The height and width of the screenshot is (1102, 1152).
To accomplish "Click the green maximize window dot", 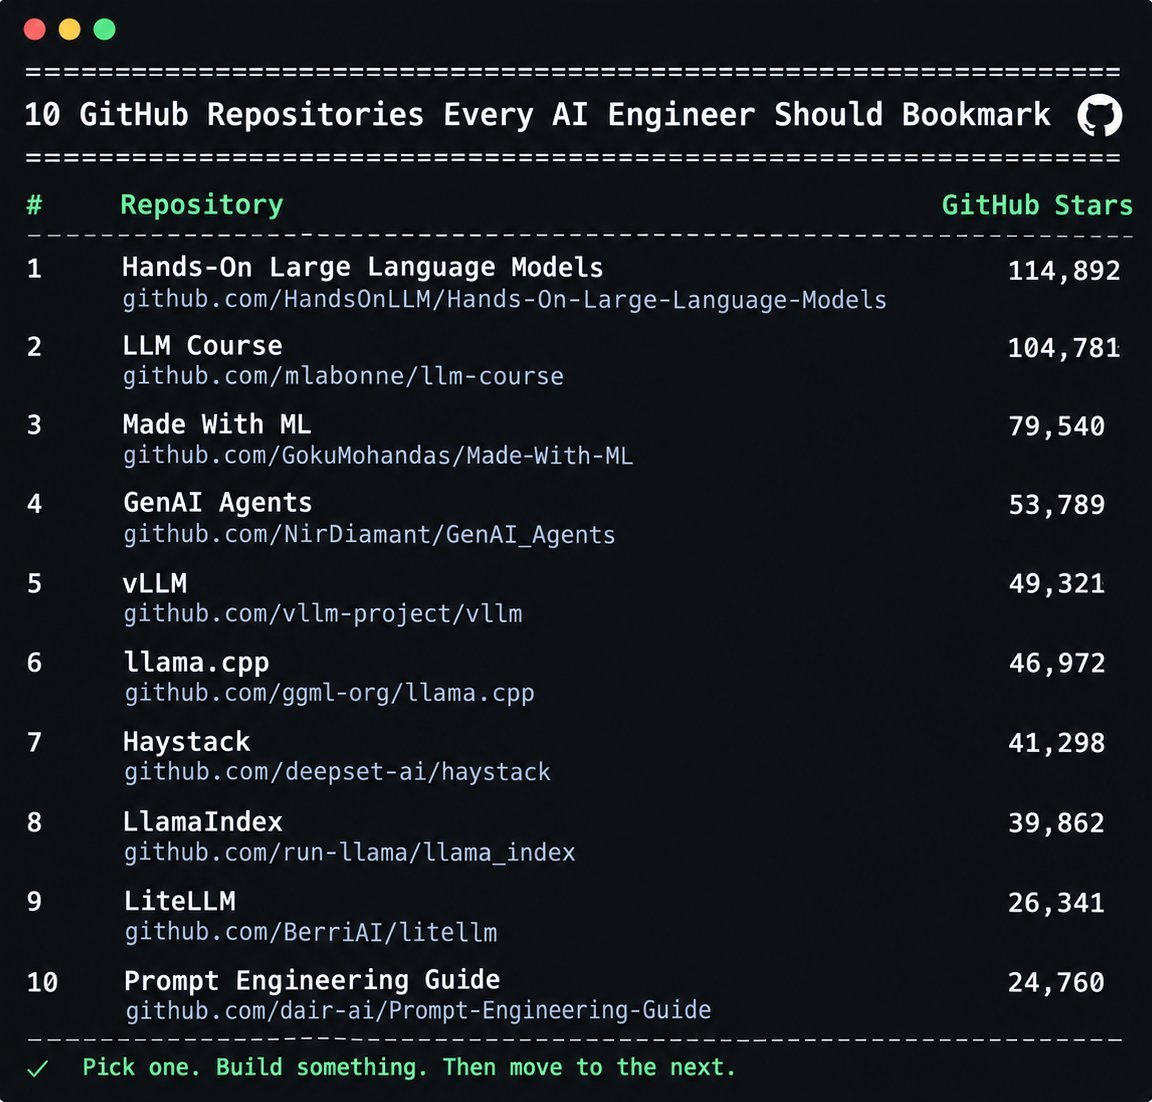I will [104, 29].
